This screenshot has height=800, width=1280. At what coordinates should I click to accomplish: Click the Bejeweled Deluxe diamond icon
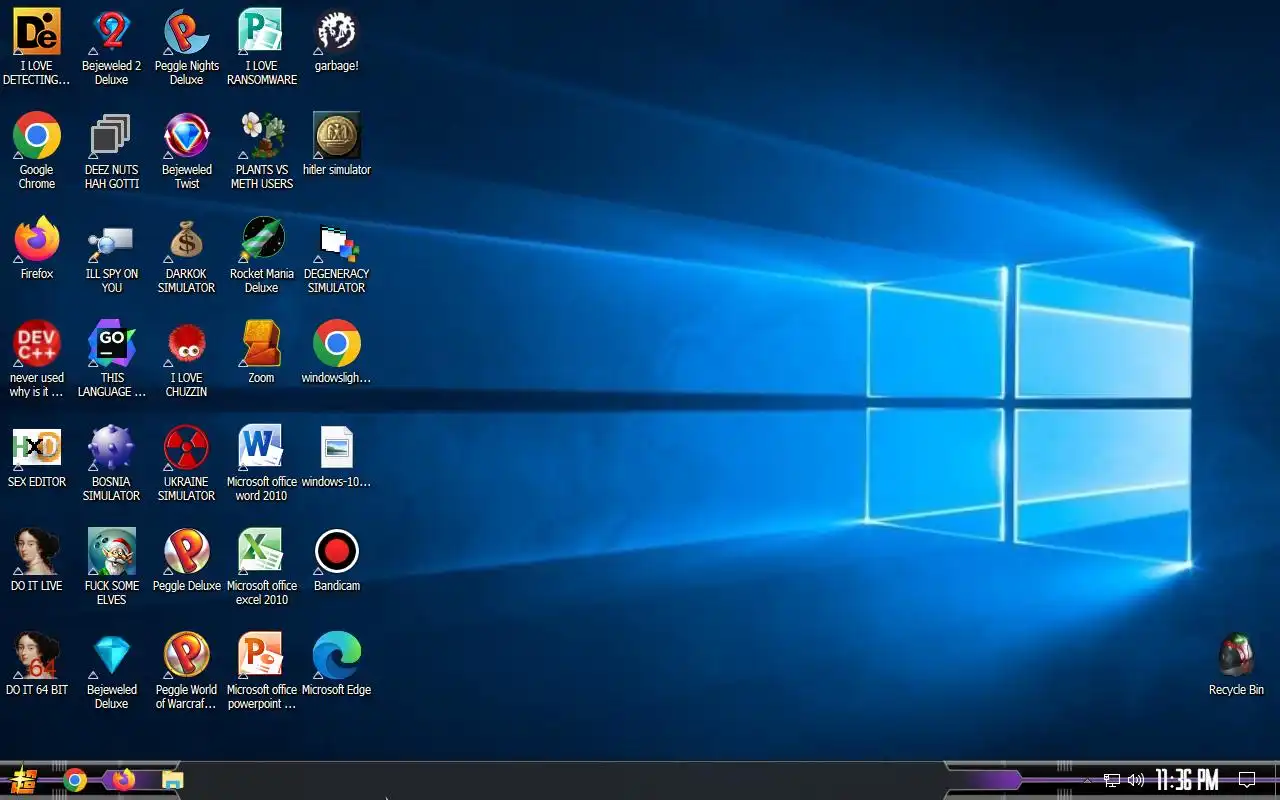(112, 671)
